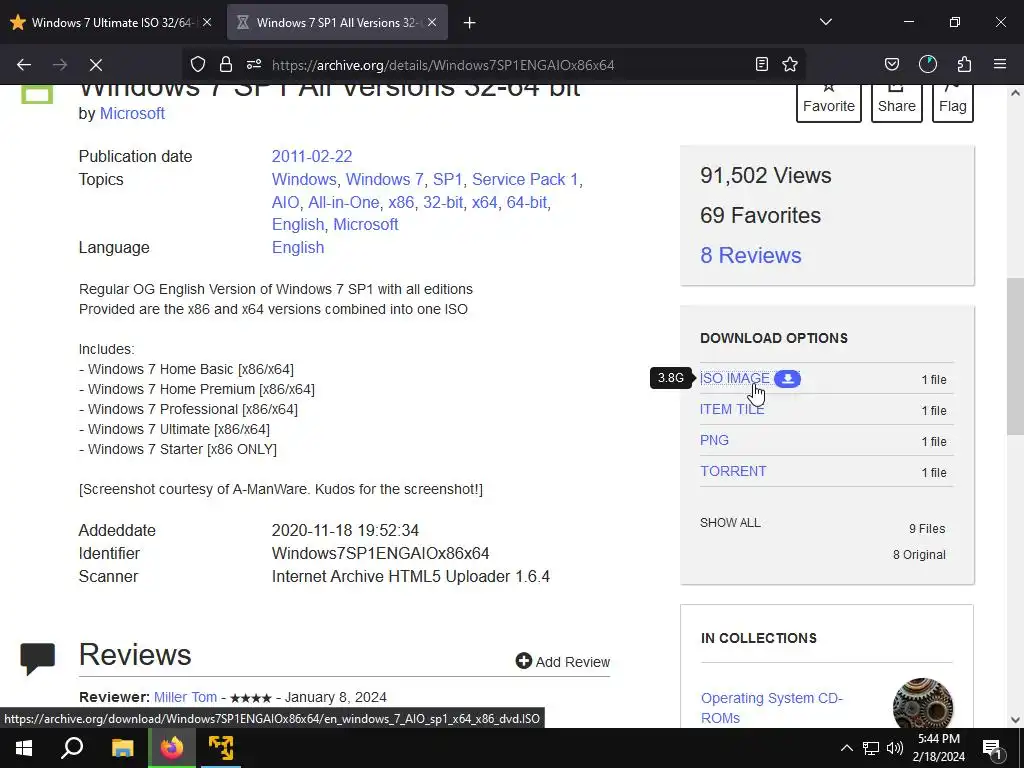Open the TORRENT download option
This screenshot has height=768, width=1024.
pyautogui.click(x=733, y=472)
